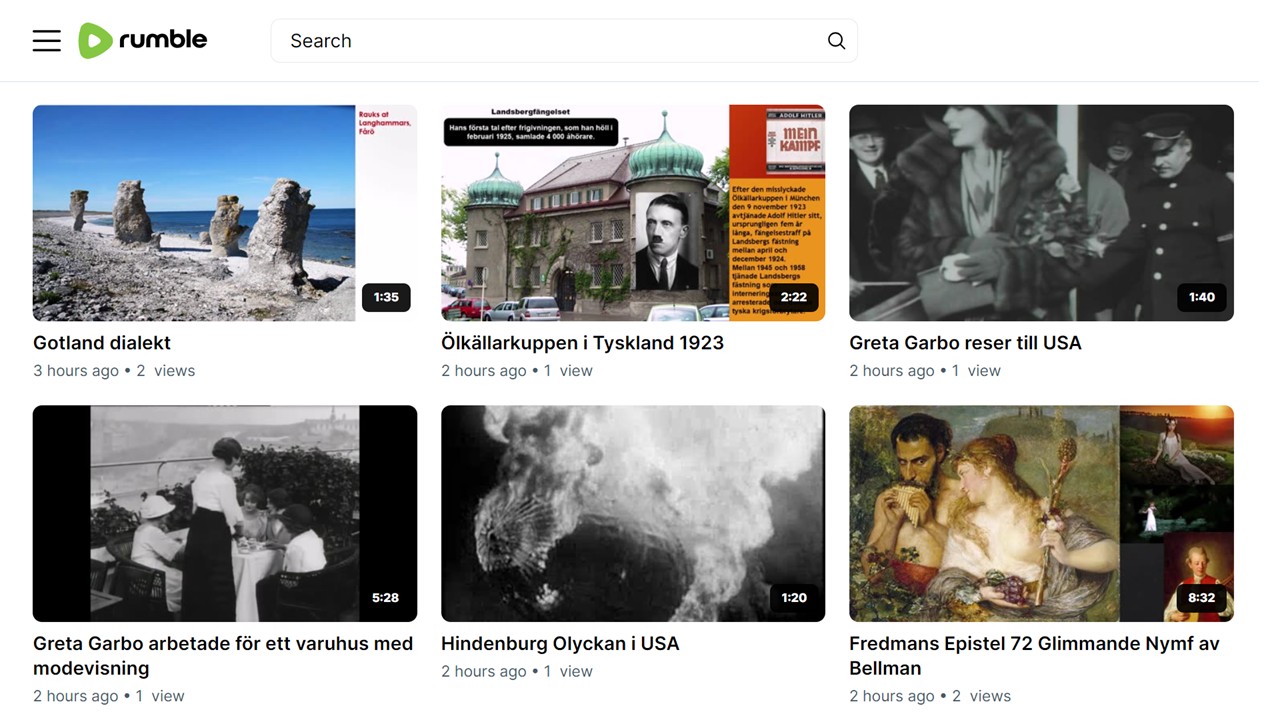1280x720 pixels.
Task: Open the Gotland dialekt video thumbnail
Action: [x=224, y=212]
